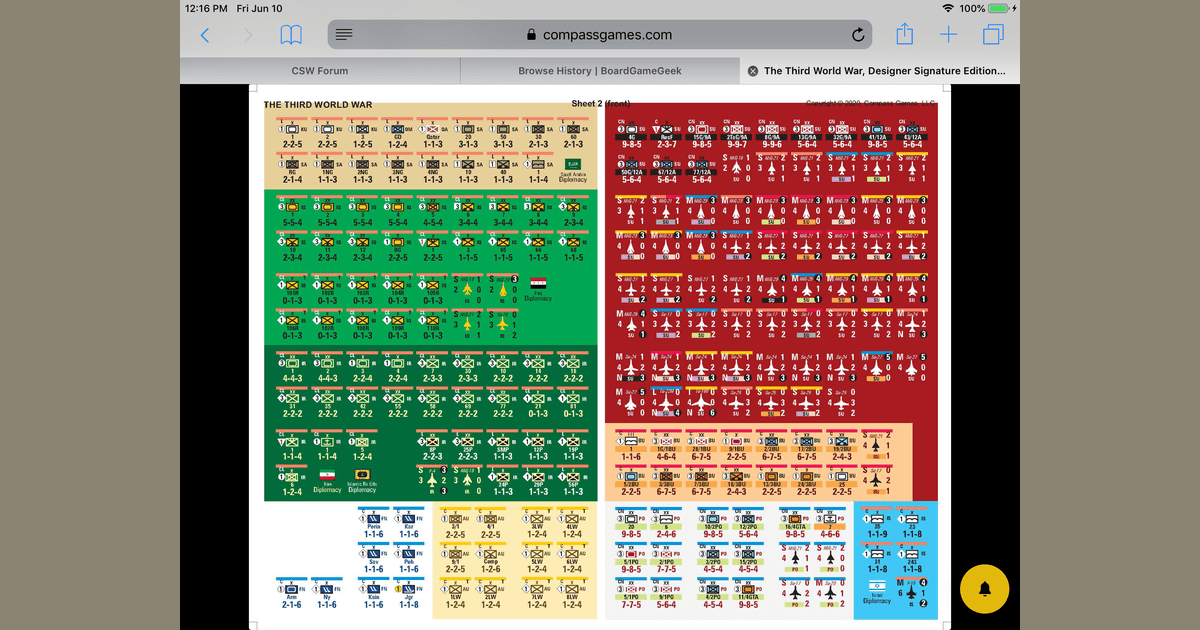This screenshot has width=1200, height=630.
Task: Tap the reader view lines icon
Action: (x=344, y=35)
